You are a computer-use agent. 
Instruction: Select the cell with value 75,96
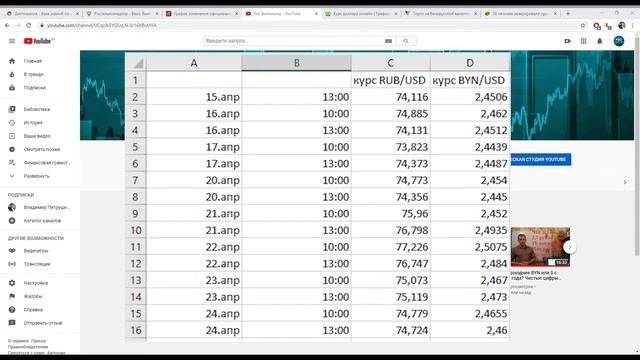(391, 213)
